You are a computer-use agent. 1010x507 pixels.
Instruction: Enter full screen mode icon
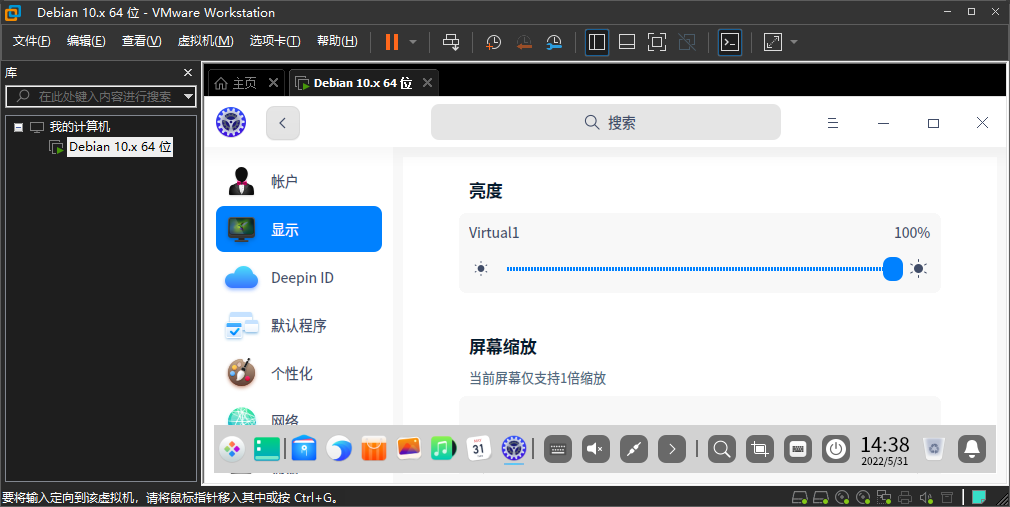656,42
